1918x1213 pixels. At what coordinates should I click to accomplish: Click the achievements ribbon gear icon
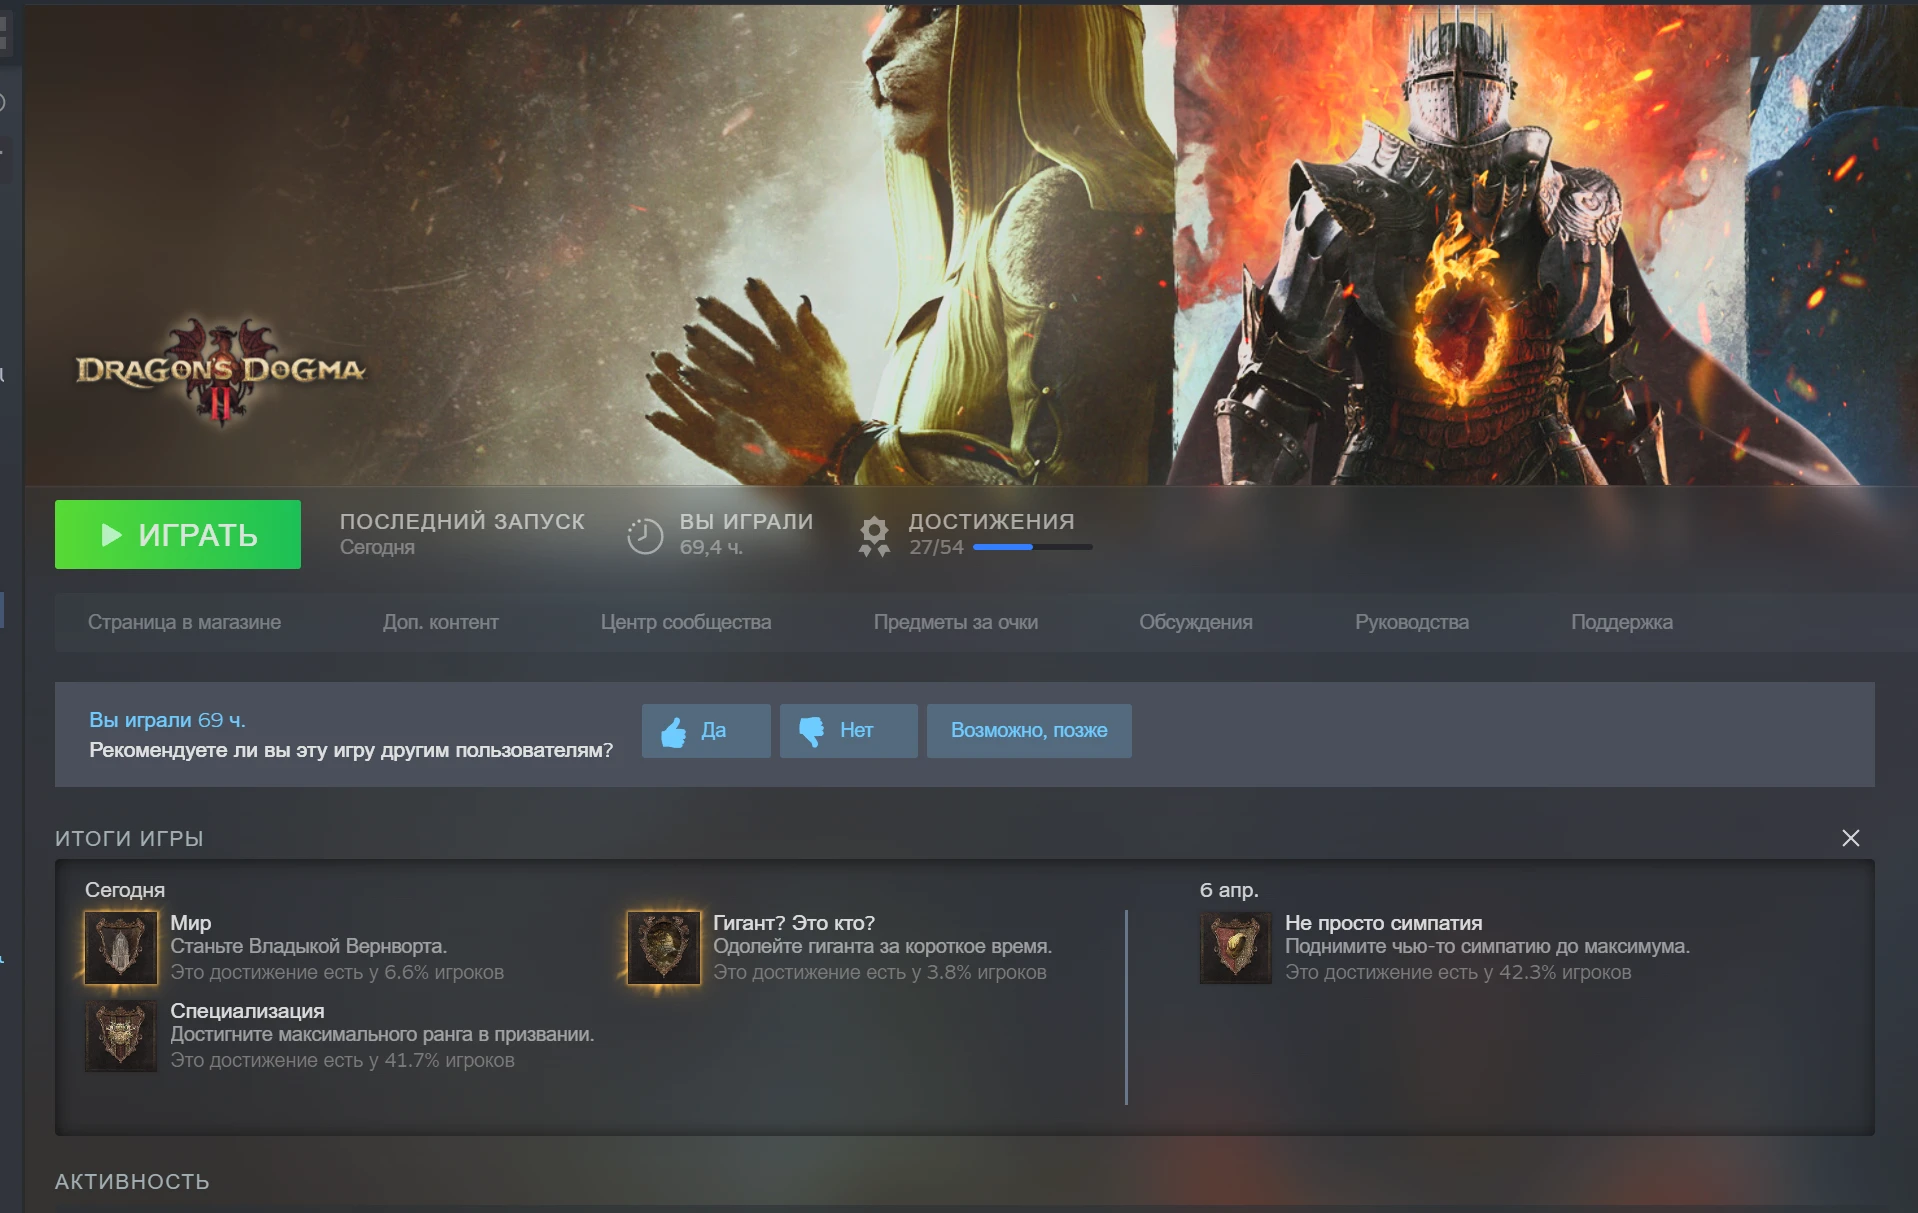coord(874,536)
